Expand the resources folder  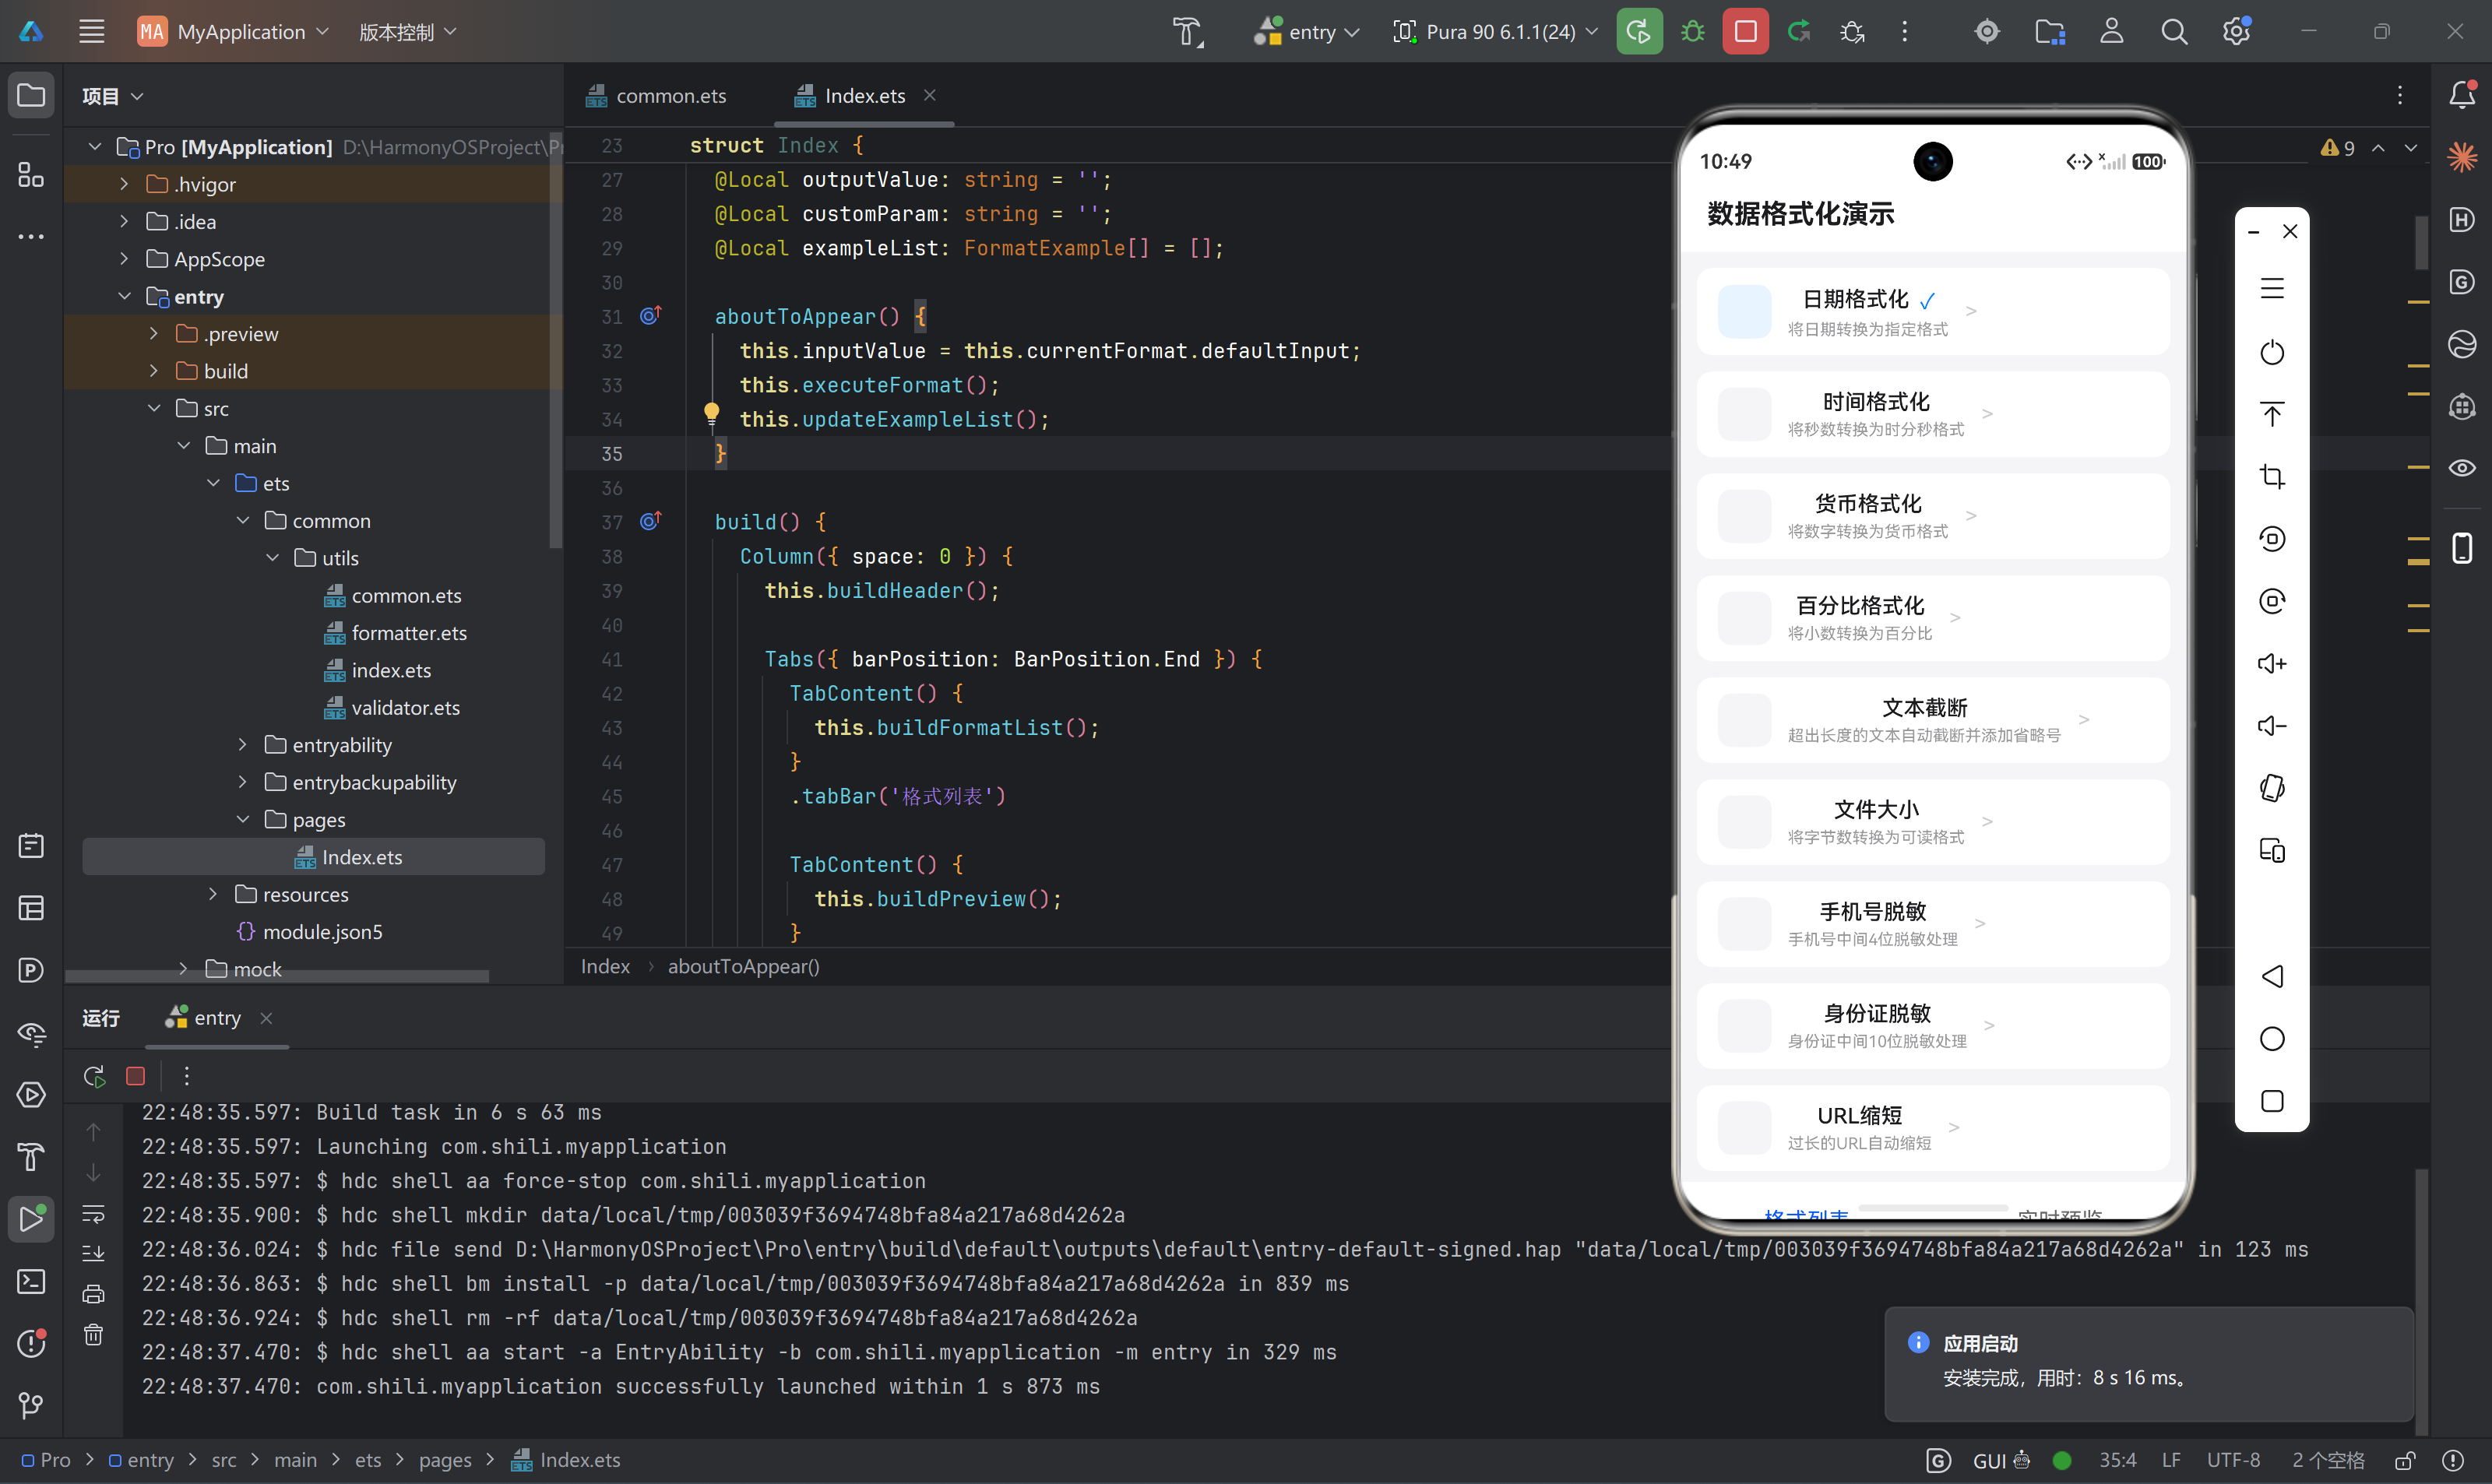[x=213, y=895]
